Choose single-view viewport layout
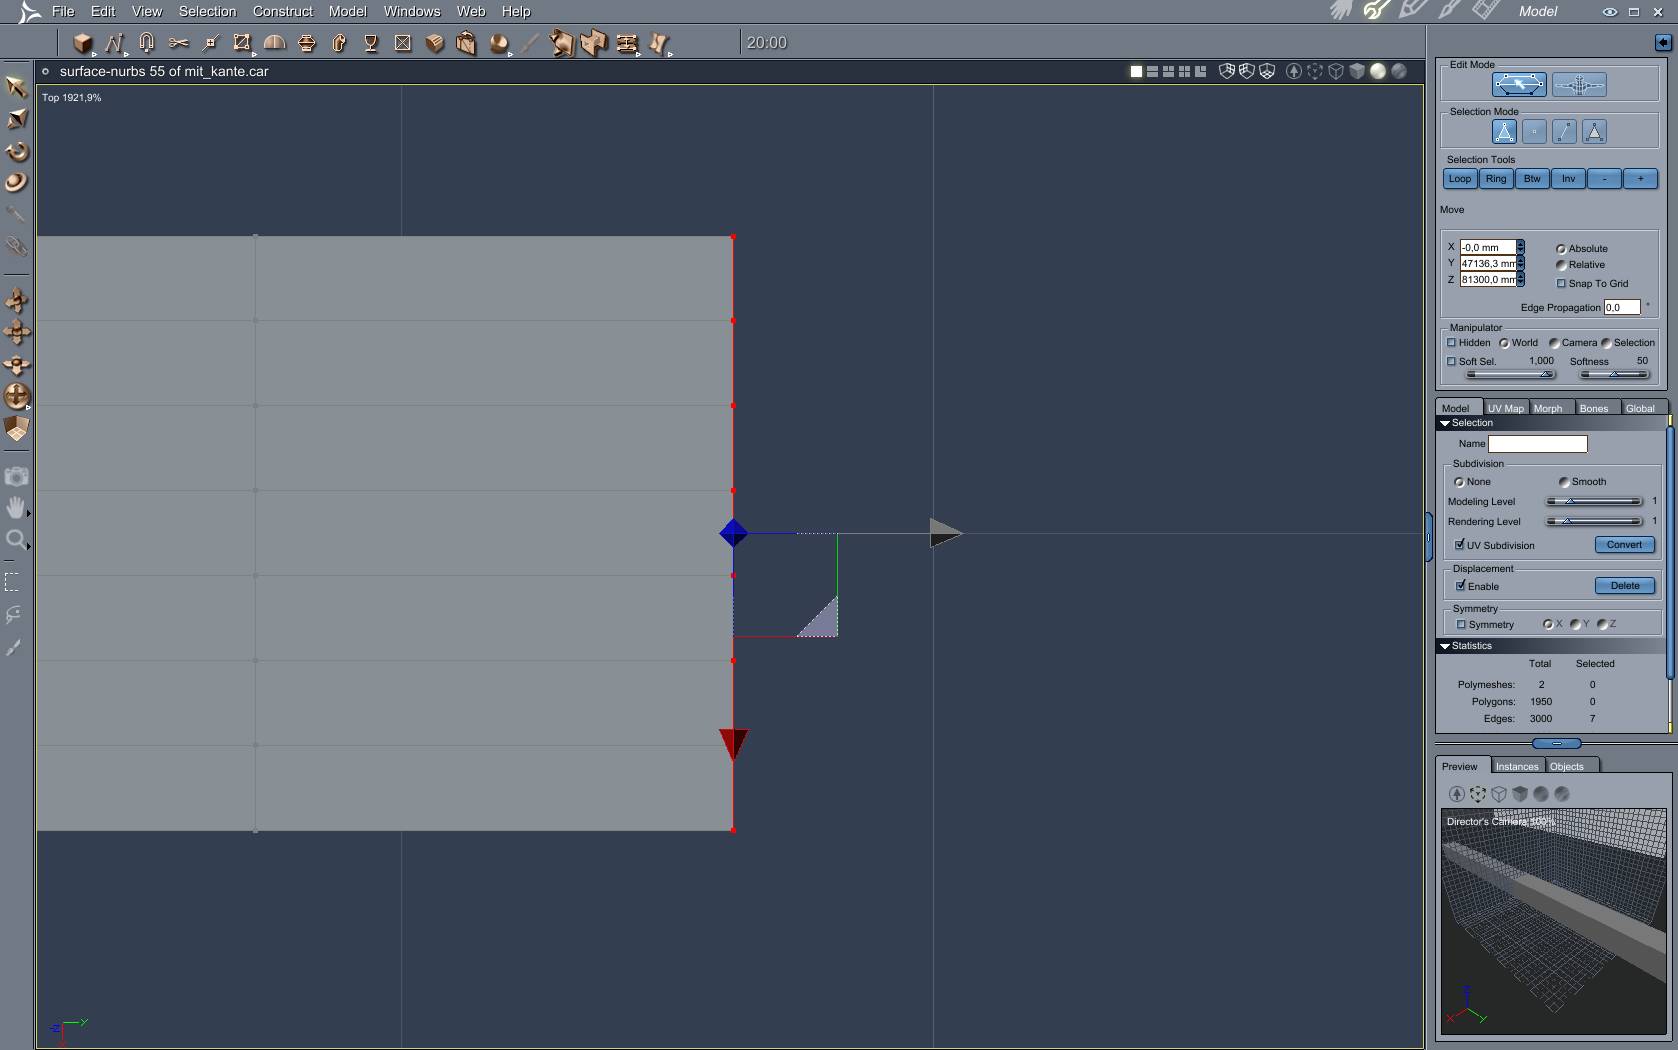 [1136, 71]
